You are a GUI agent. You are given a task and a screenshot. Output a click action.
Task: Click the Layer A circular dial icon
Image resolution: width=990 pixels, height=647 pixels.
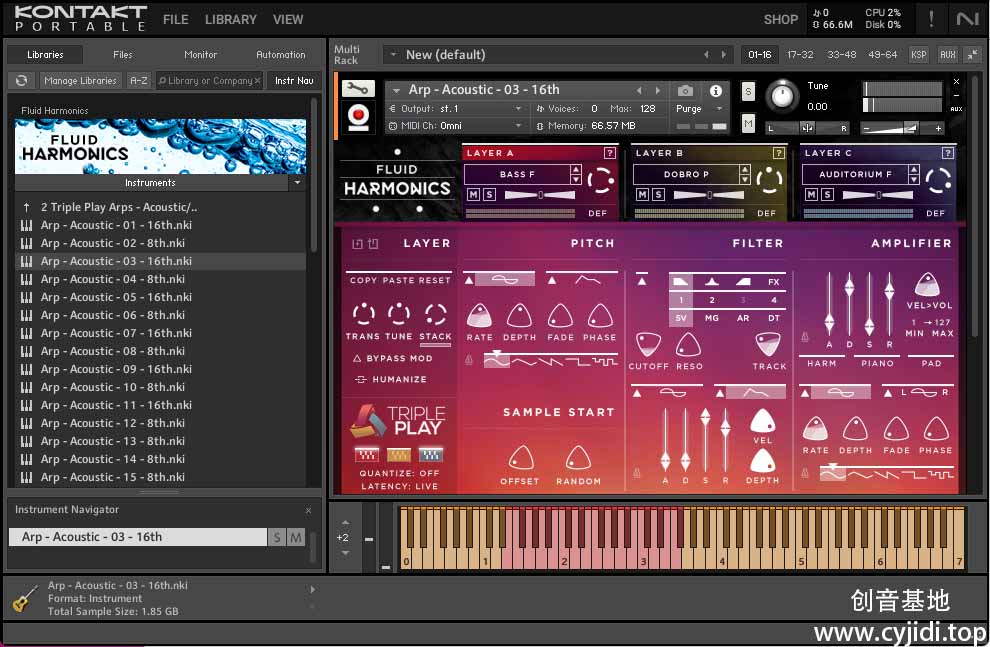tap(600, 181)
